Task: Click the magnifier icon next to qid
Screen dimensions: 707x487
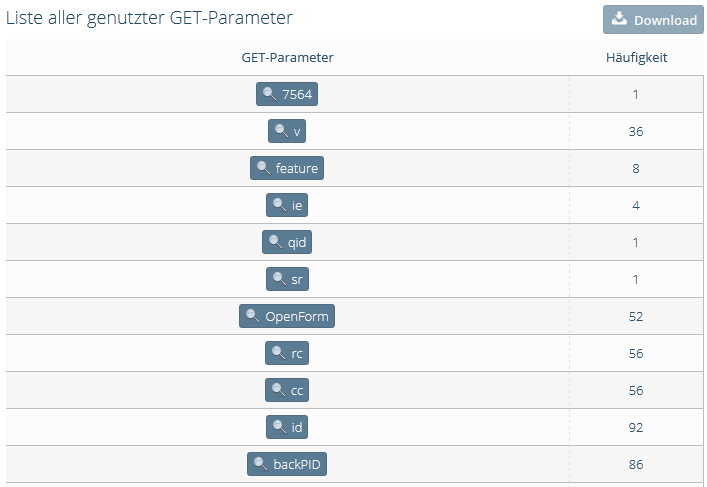Action: [x=275, y=242]
